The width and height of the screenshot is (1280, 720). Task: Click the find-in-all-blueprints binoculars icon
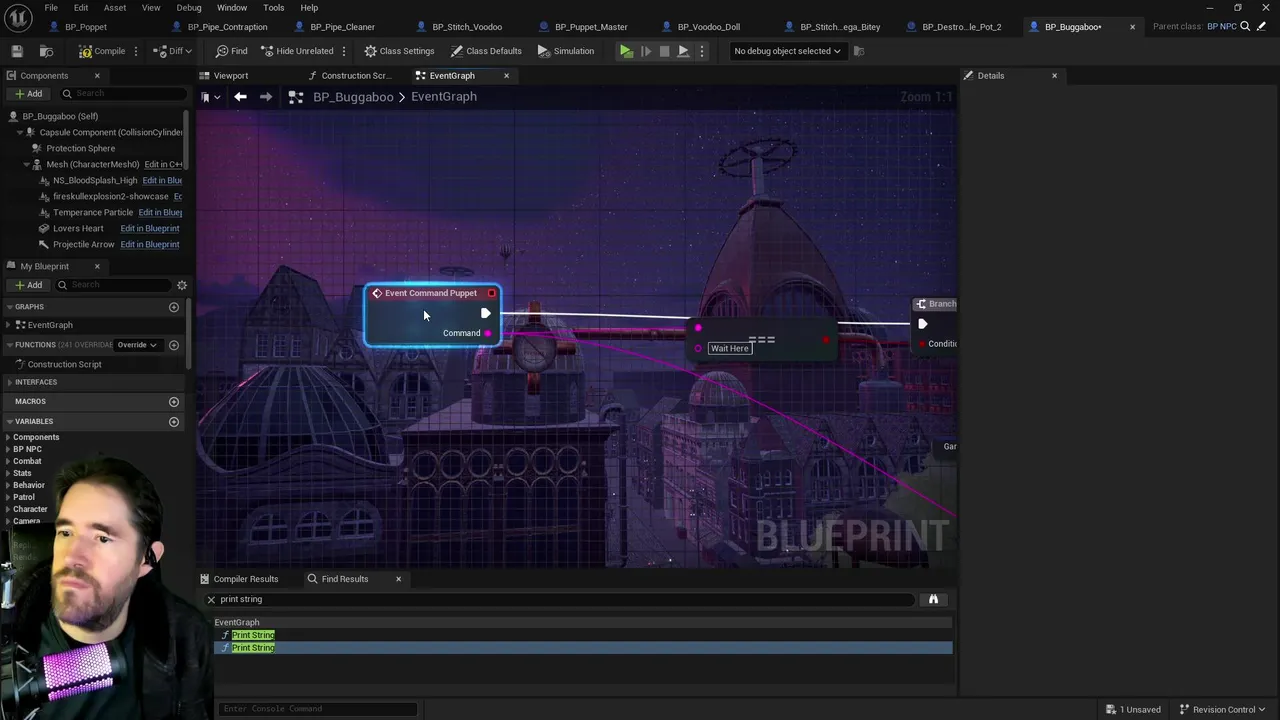click(x=933, y=599)
